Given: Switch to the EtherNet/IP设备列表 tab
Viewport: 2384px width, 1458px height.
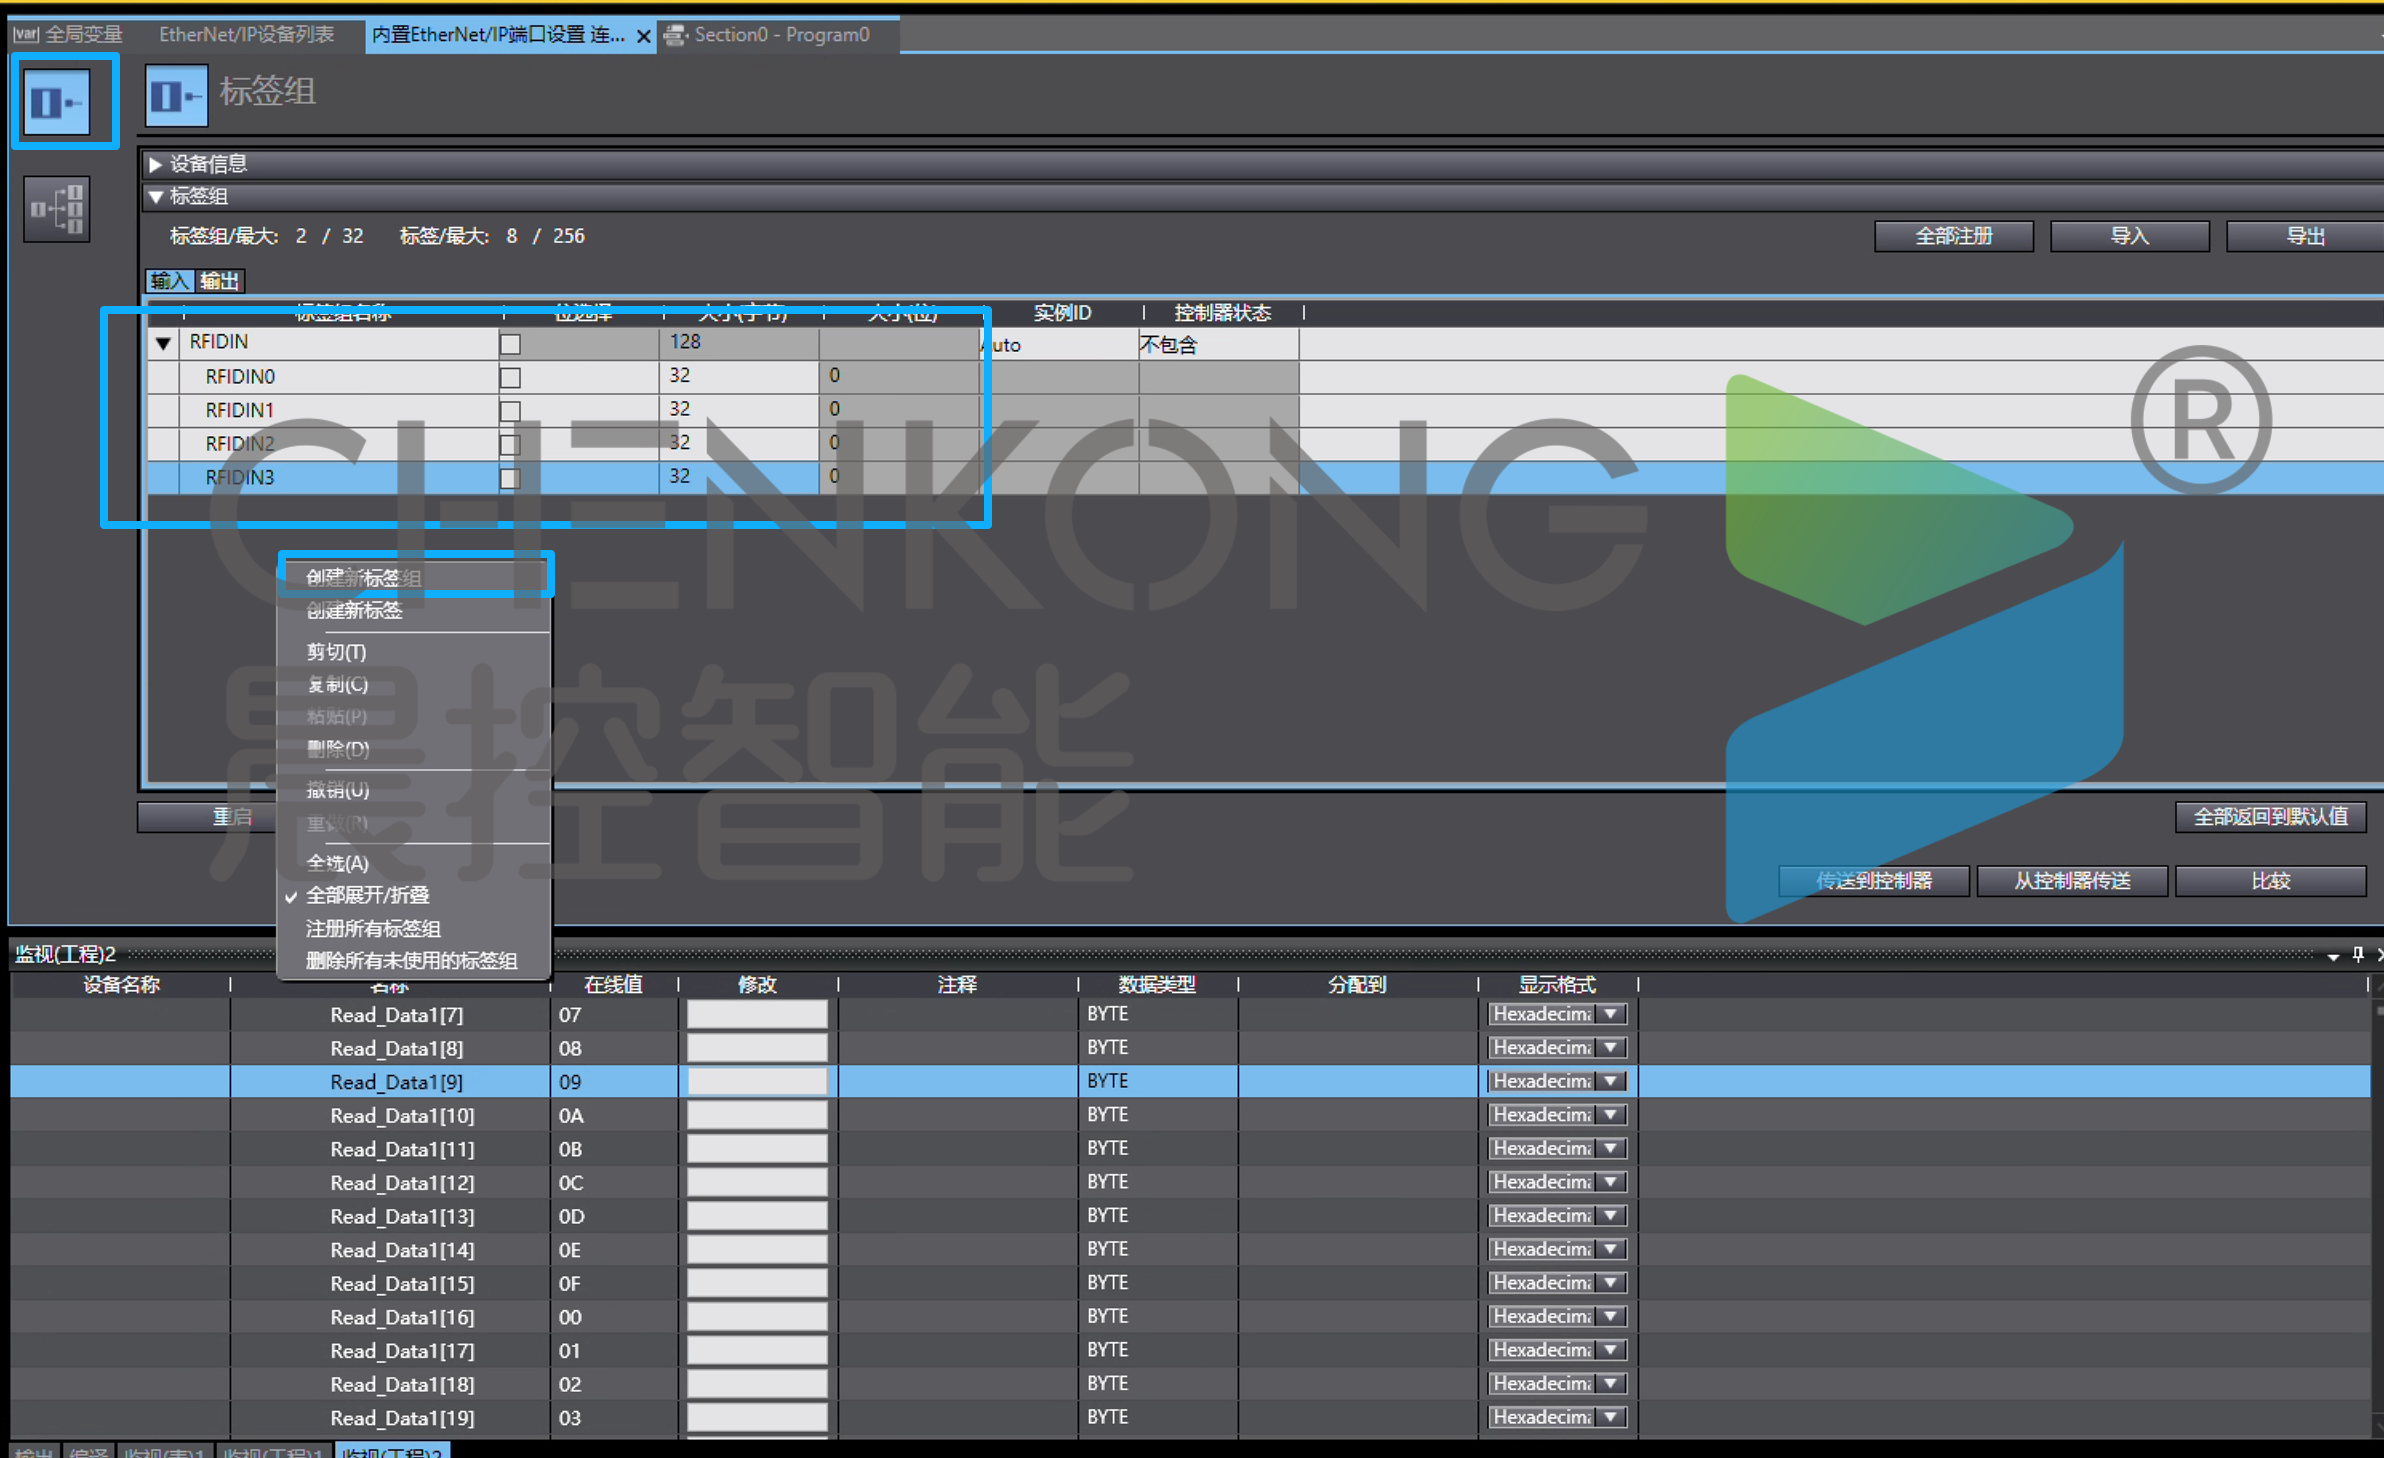Looking at the screenshot, I should [x=246, y=34].
